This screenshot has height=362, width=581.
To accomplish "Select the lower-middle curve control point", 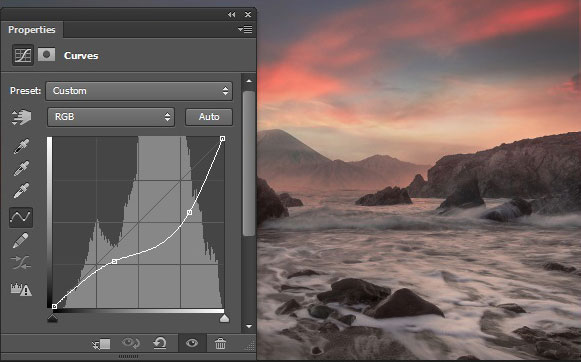I will (114, 262).
